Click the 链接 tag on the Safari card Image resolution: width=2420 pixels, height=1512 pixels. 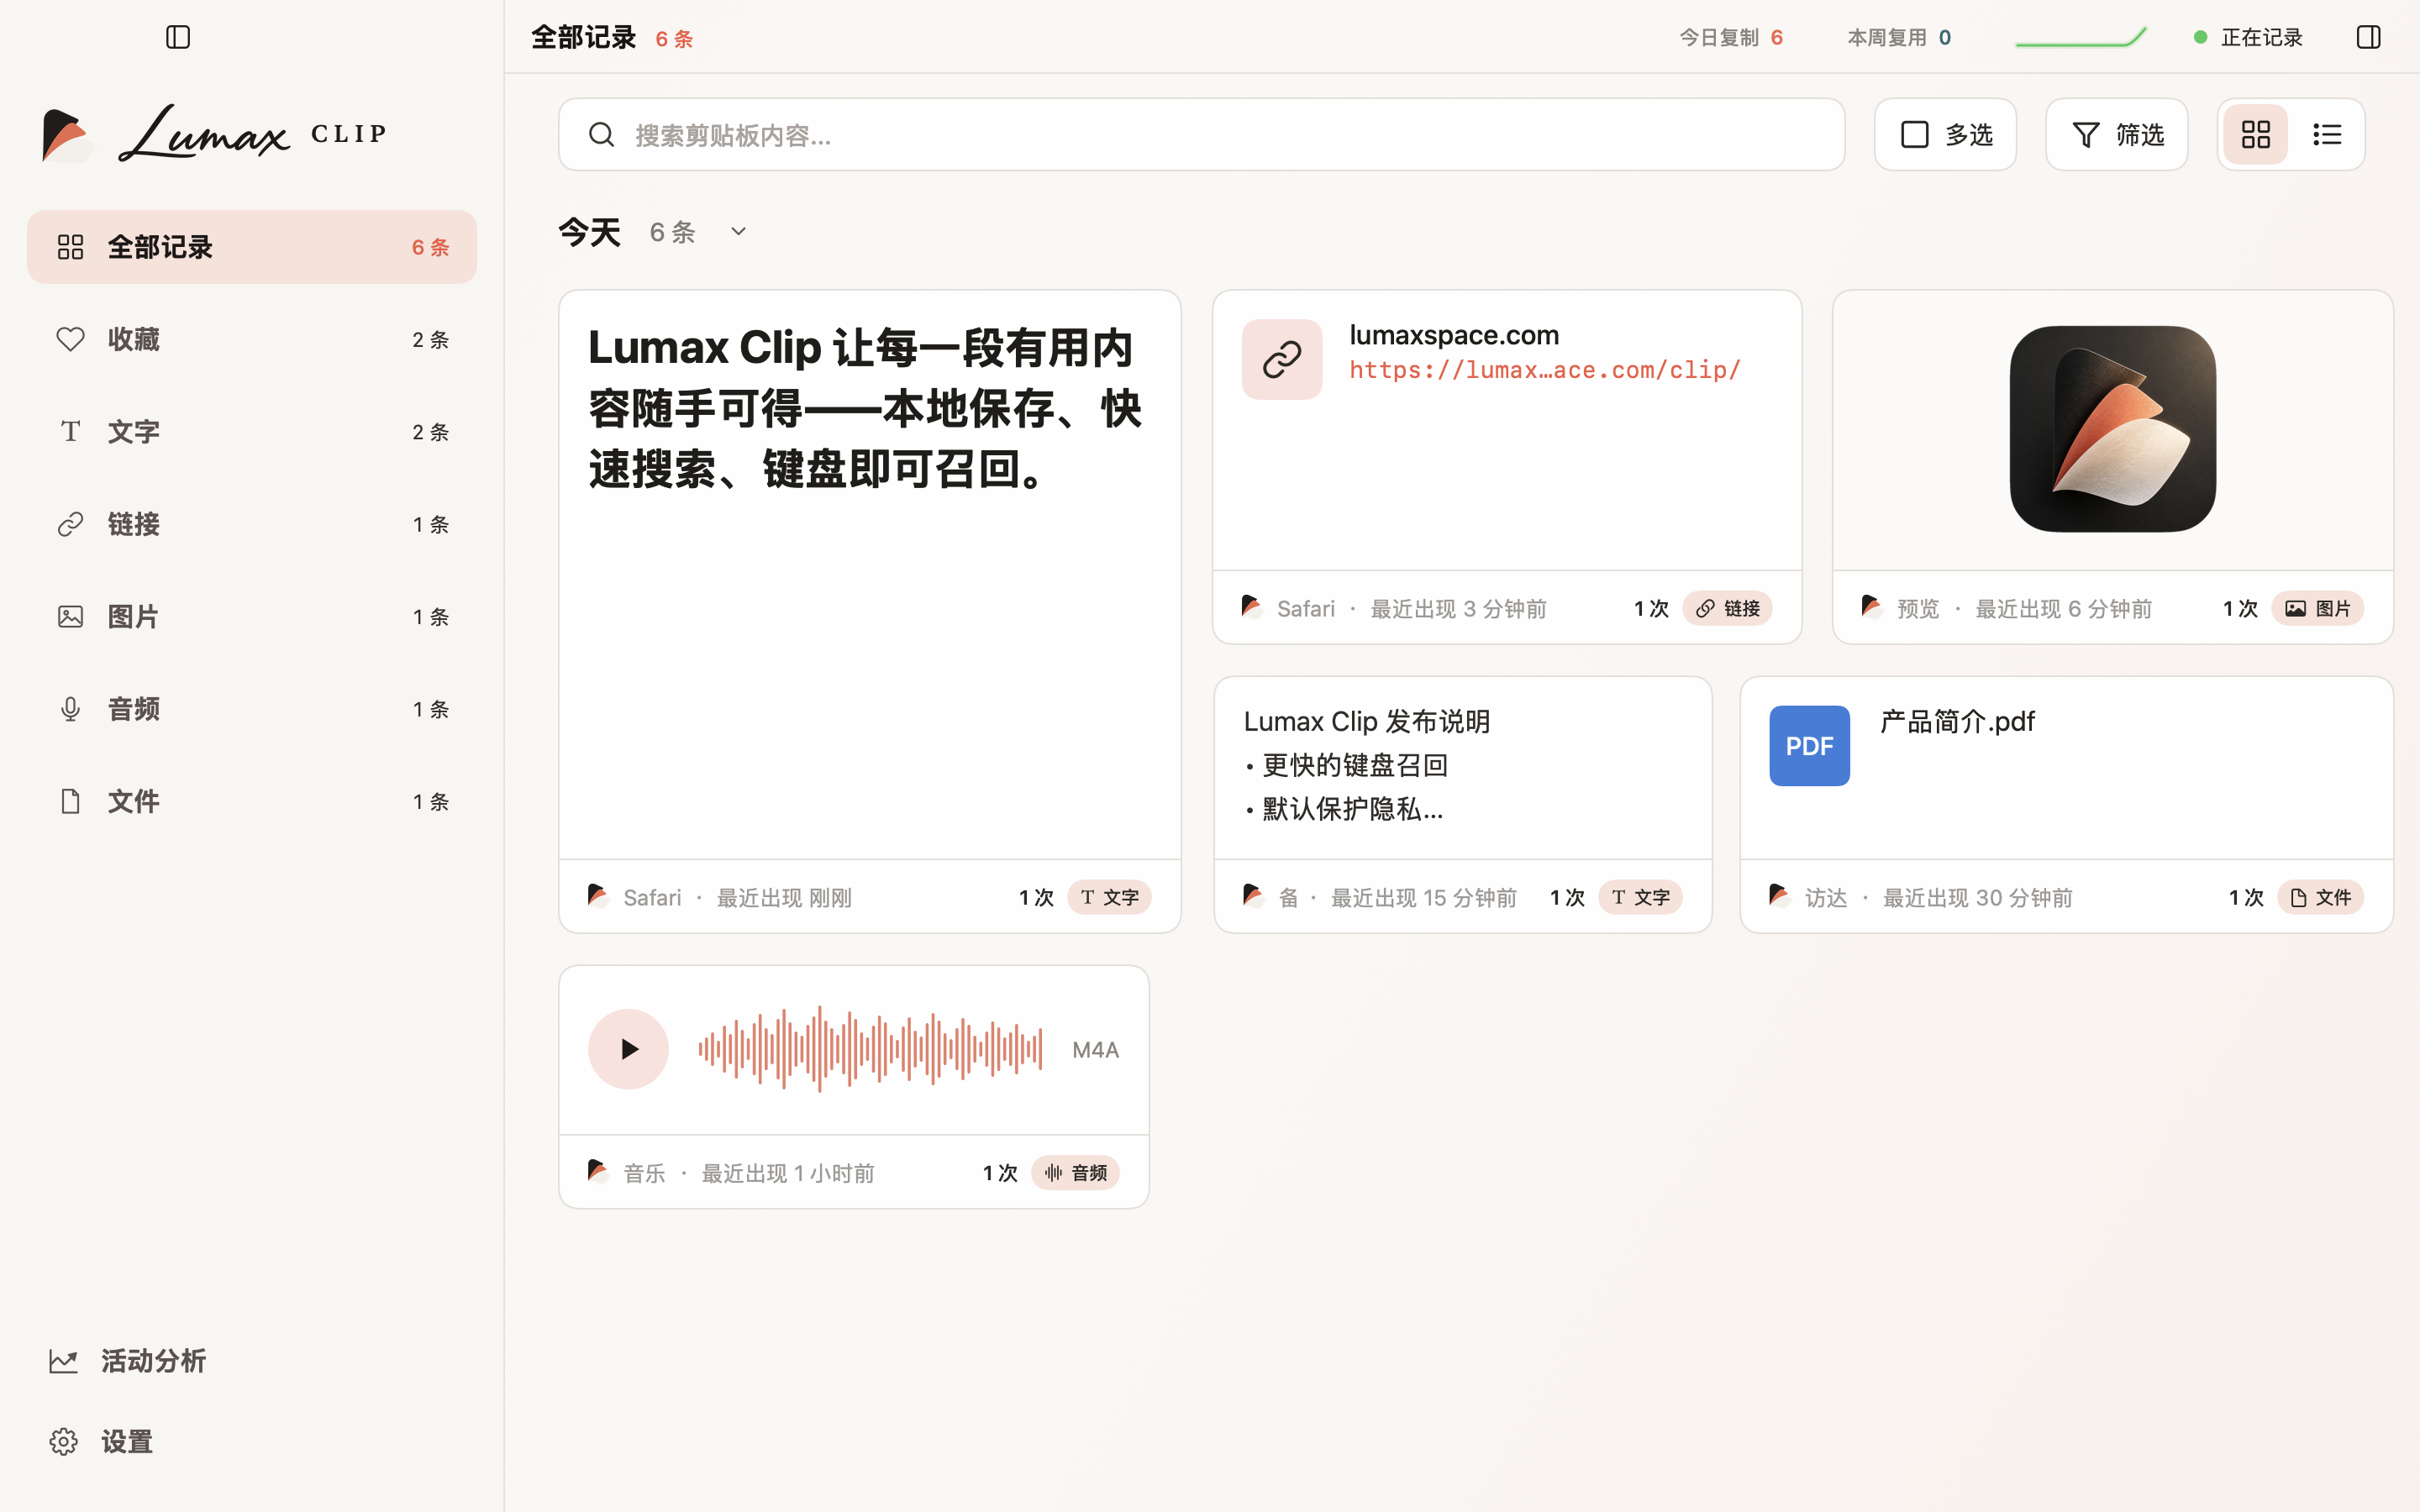pos(1727,608)
